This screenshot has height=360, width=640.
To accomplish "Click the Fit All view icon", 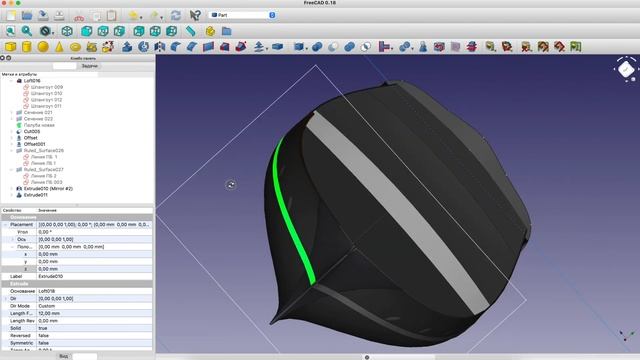I will tap(11, 31).
